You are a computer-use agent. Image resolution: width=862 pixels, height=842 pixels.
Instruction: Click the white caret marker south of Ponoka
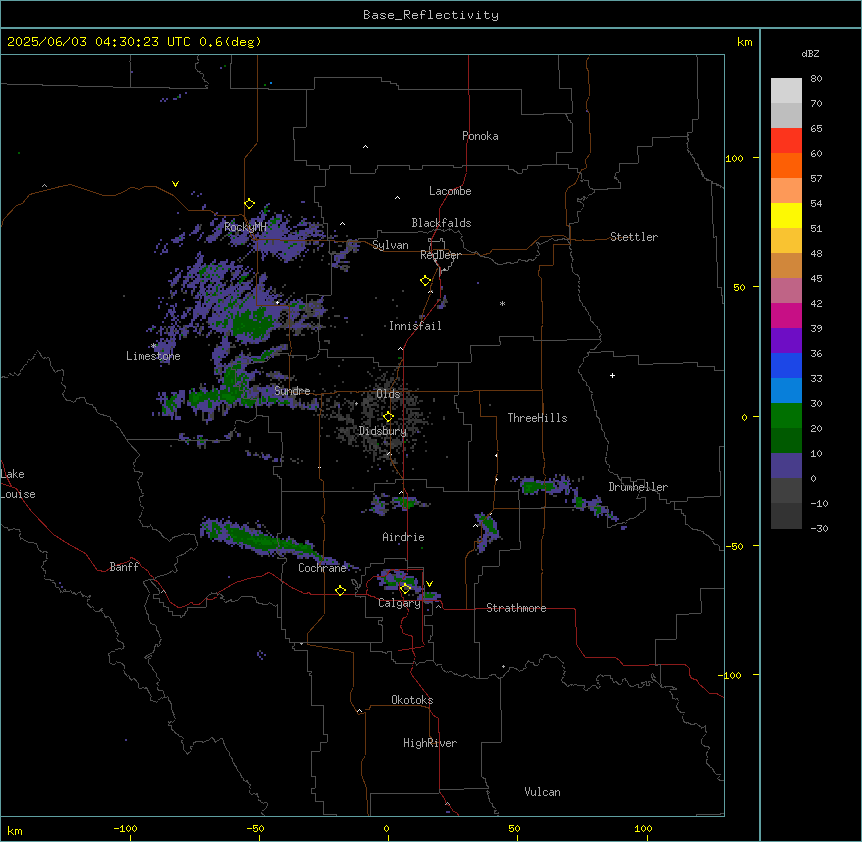click(x=365, y=147)
